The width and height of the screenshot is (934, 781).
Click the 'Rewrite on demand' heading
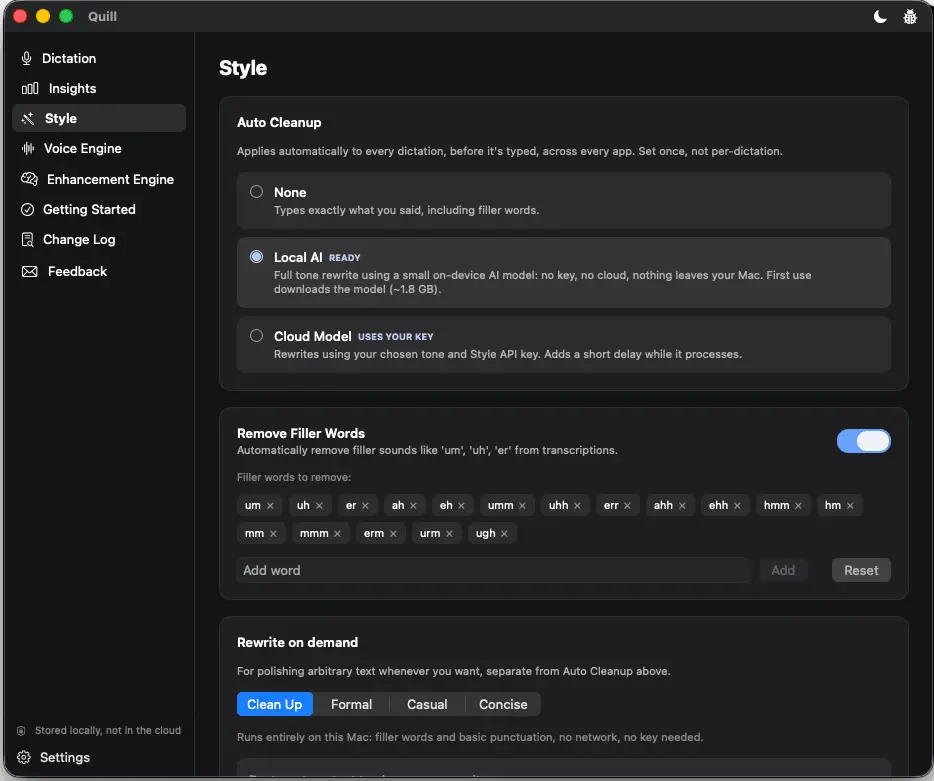coord(297,643)
